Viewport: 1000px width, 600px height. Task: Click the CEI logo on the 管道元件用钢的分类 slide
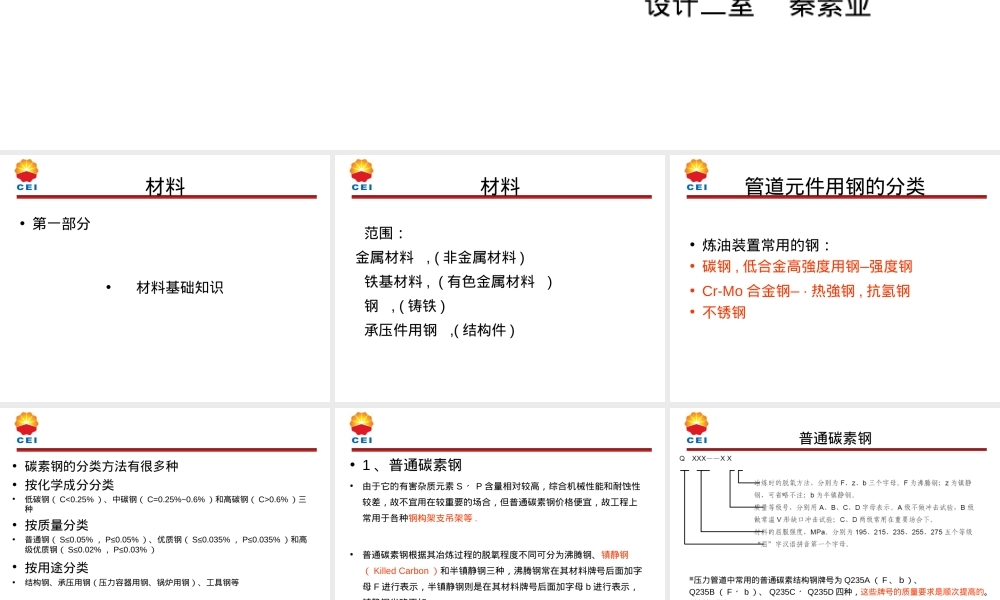point(696,175)
